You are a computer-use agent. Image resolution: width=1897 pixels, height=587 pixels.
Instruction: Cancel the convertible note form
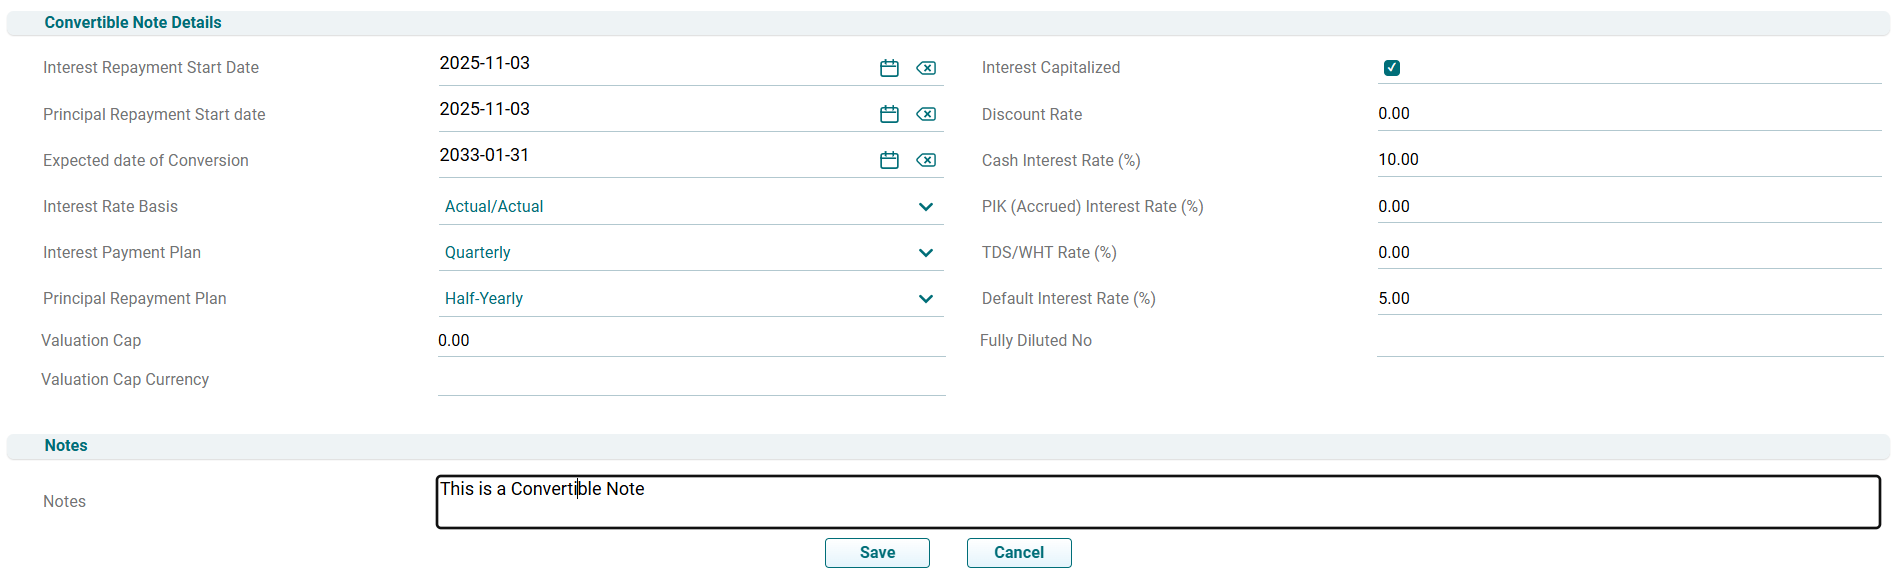tap(1018, 553)
